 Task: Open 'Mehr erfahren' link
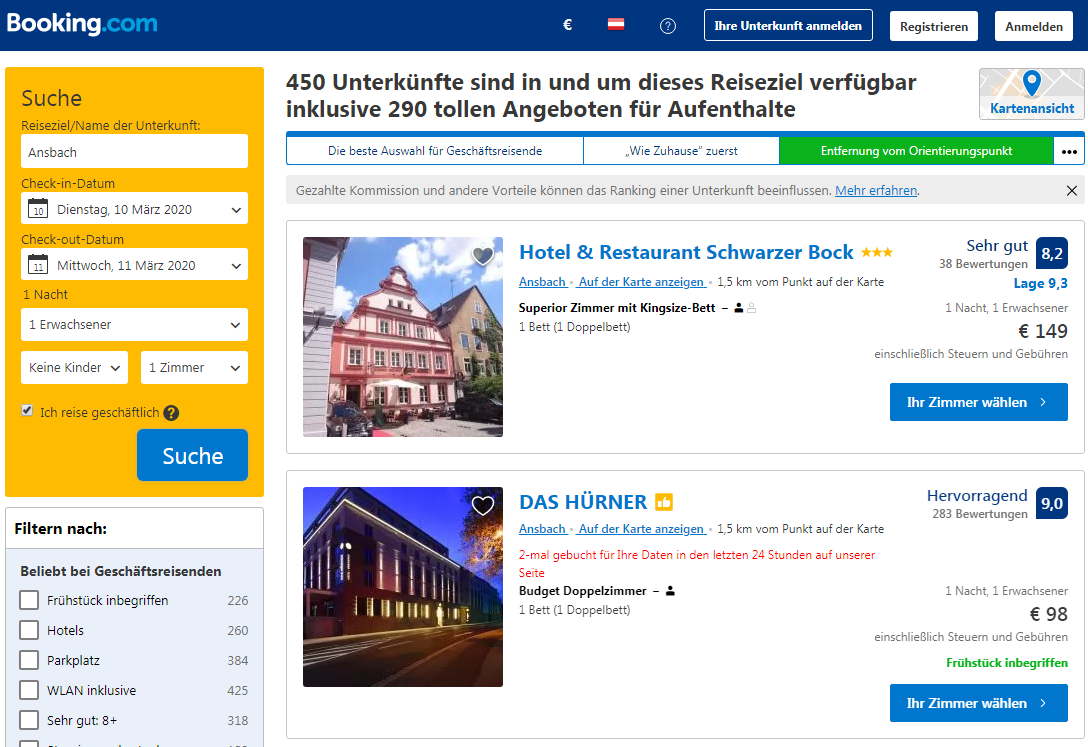[x=876, y=190]
